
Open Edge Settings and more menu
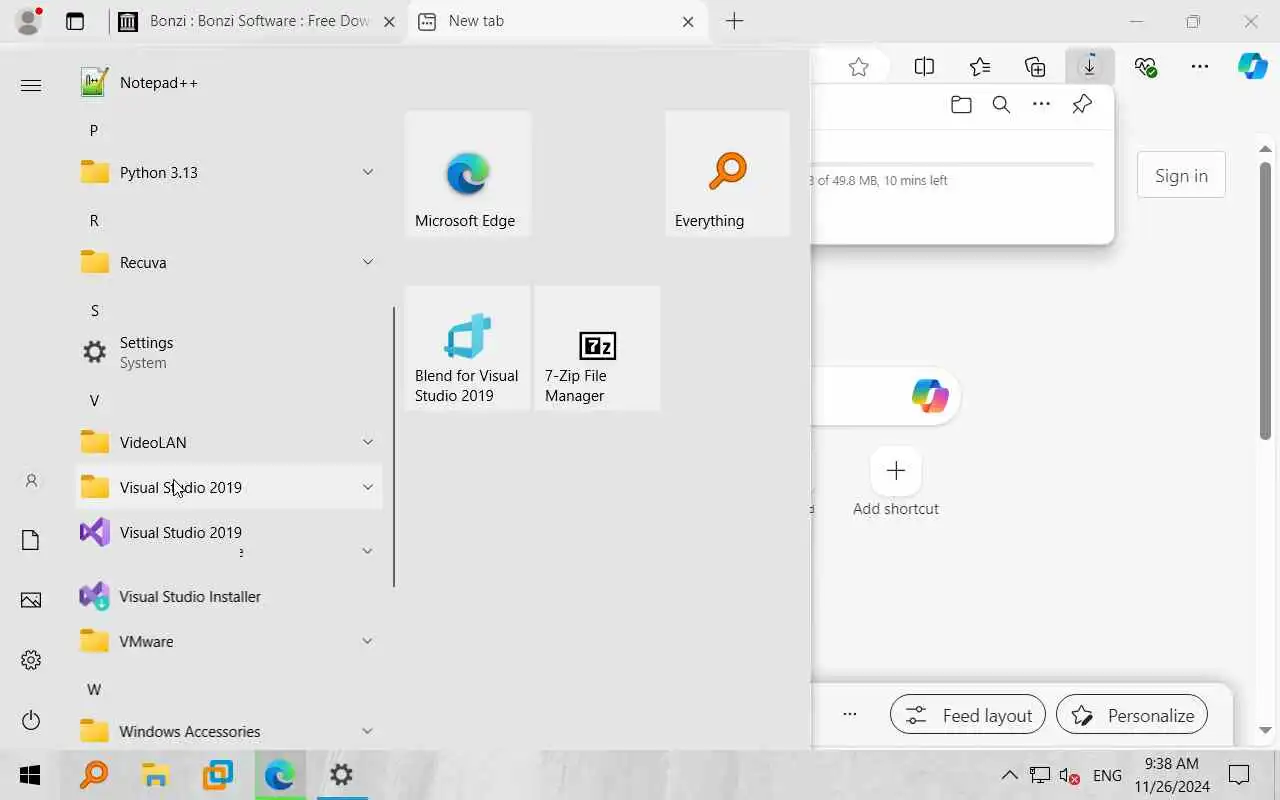click(x=1200, y=67)
